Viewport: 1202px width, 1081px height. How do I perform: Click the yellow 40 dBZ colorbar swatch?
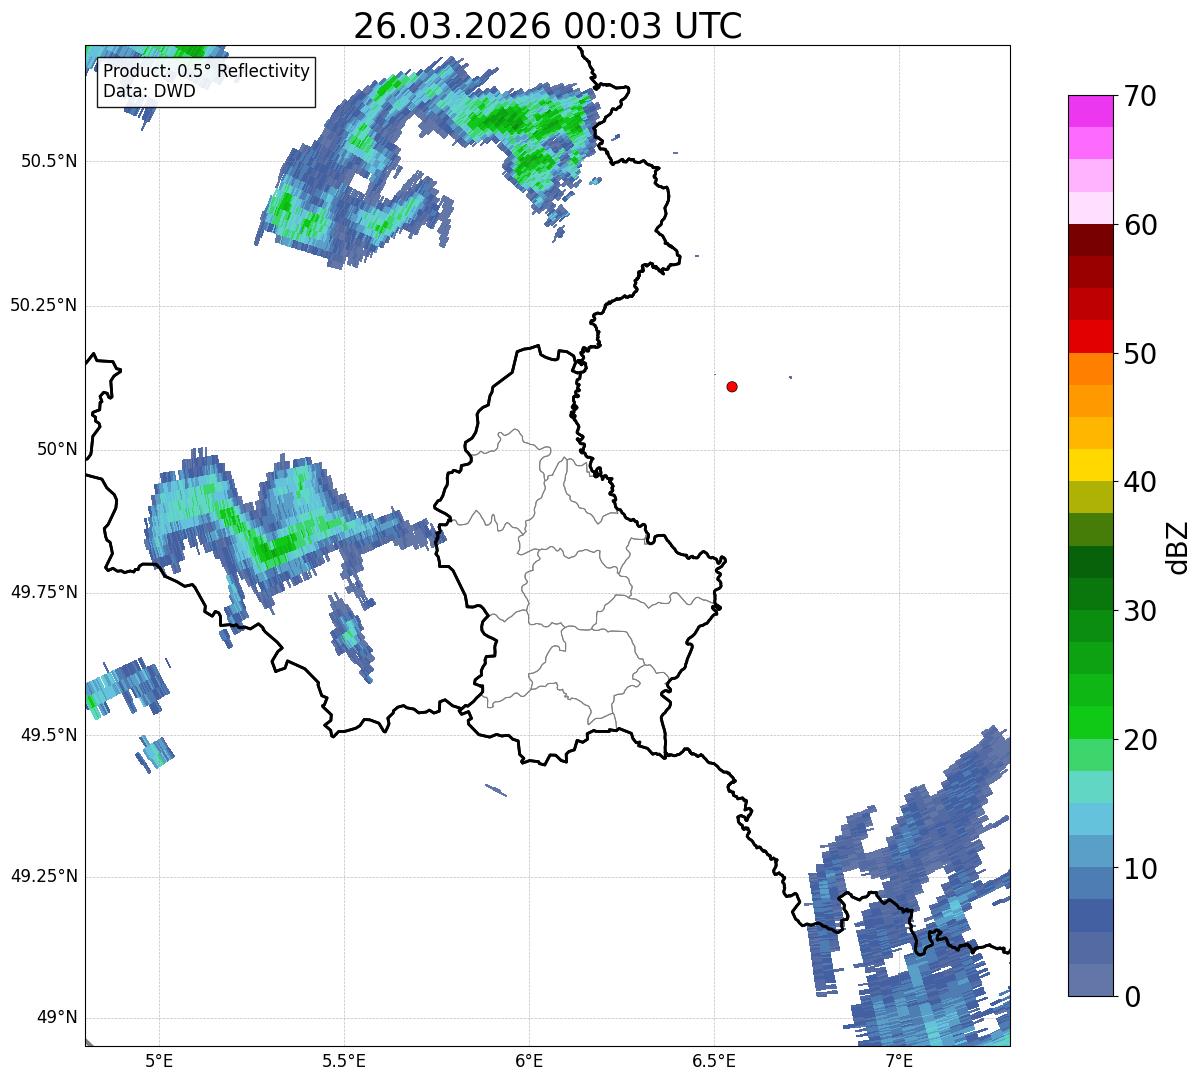pos(1090,465)
